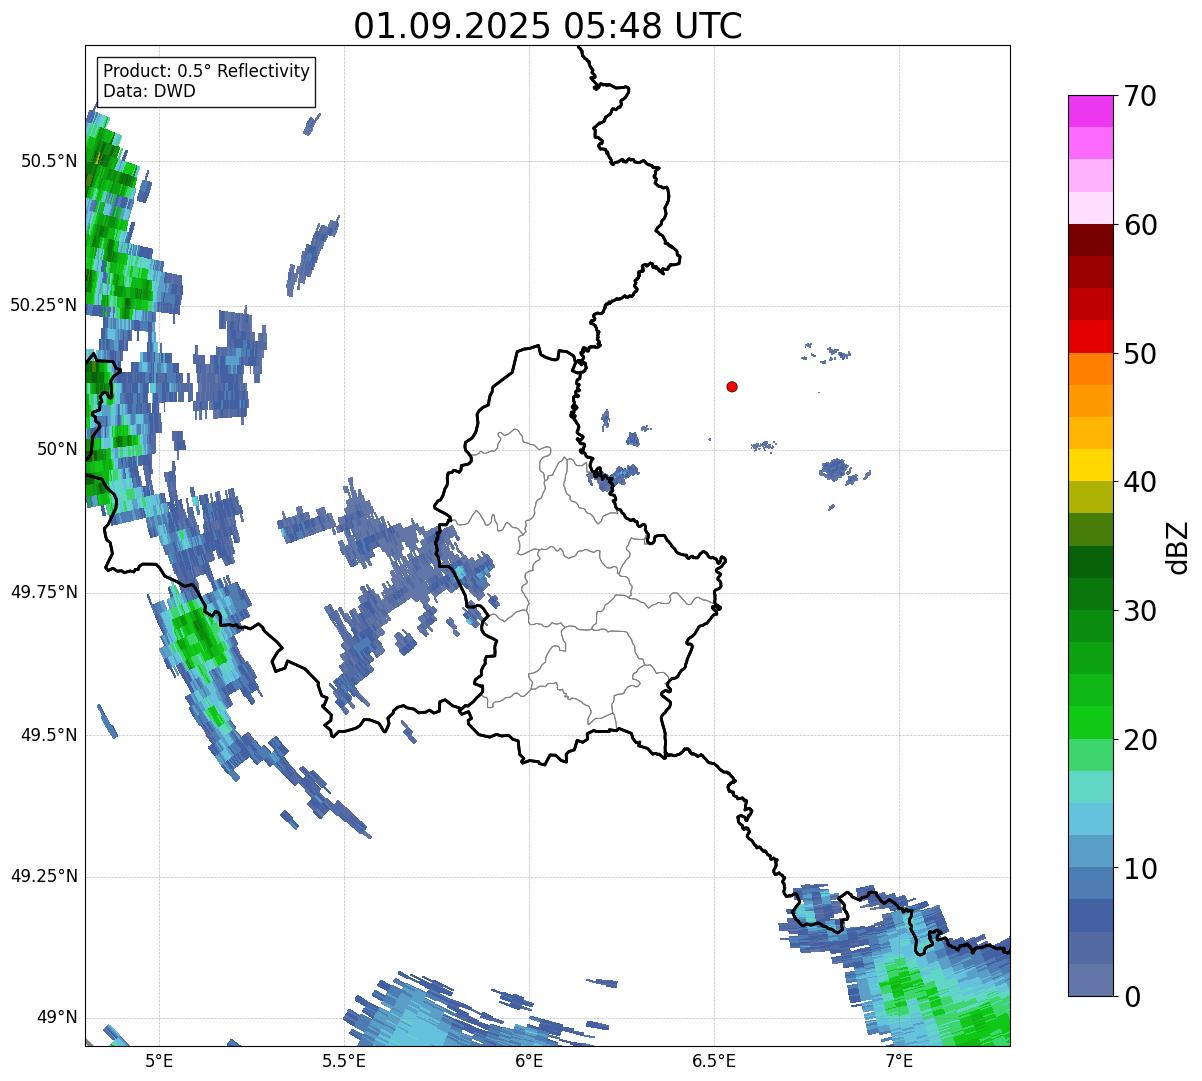Image resolution: width=1202 pixels, height=1081 pixels.
Task: Click the 49.5°N latitude label
Action: 49,735
